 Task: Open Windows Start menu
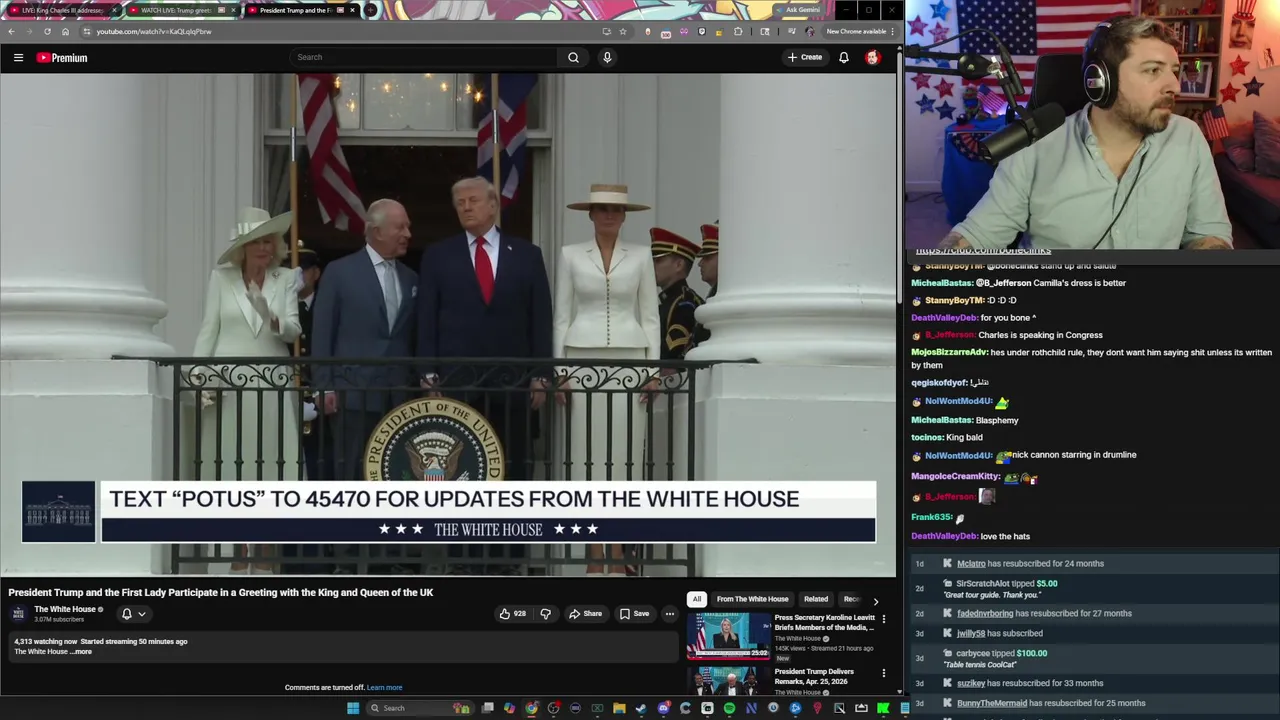pos(352,708)
